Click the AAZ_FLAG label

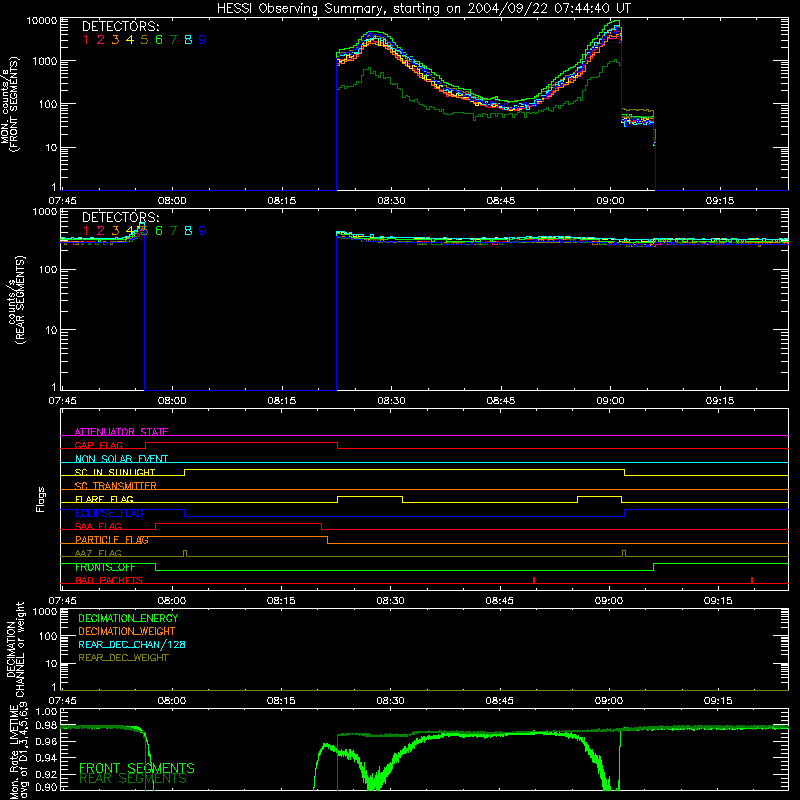point(98,553)
